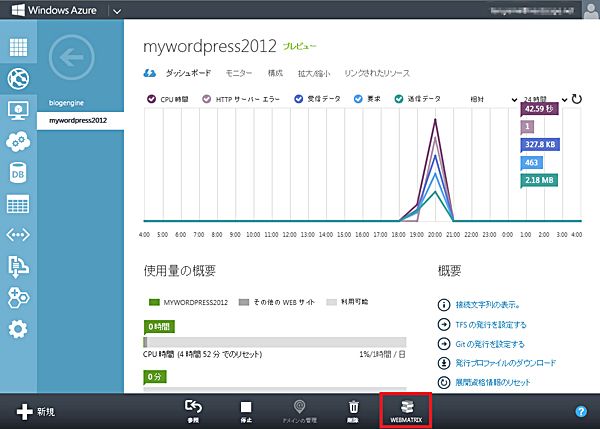Click the MYWORDPRESS2012 green legend swatch
The height and width of the screenshot is (429, 600).
(154, 302)
